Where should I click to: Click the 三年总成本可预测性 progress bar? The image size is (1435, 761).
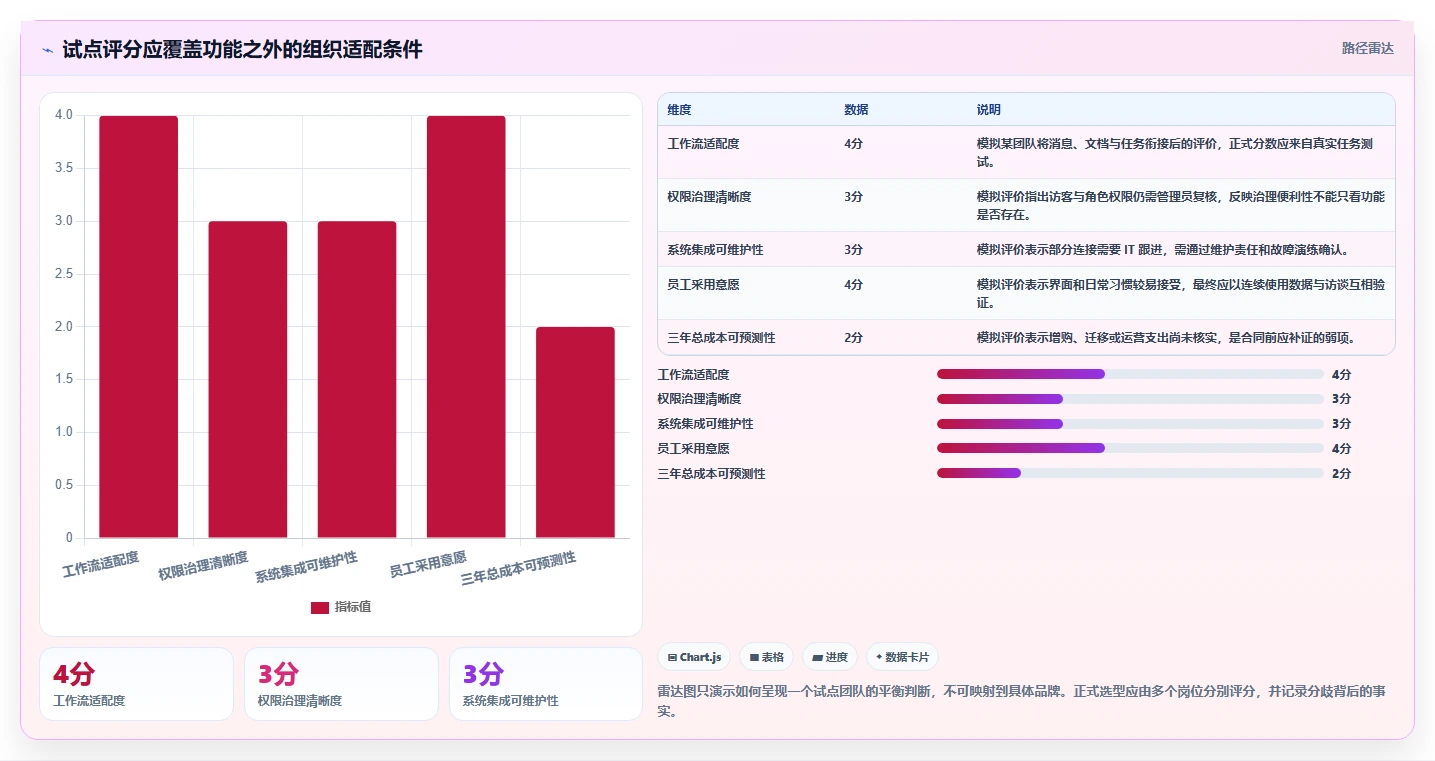pyautogui.click(x=1130, y=473)
